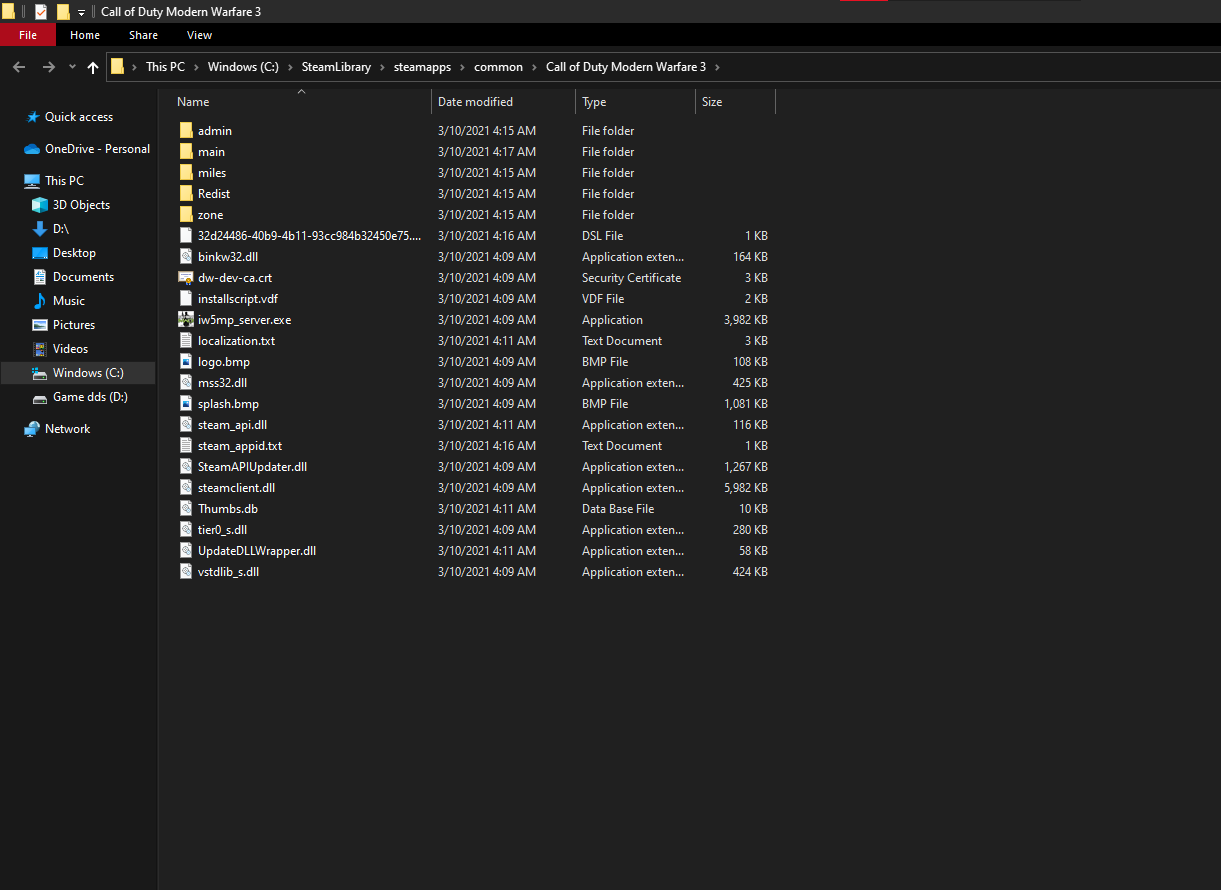Go up one folder level
1221x890 pixels.
(x=93, y=67)
